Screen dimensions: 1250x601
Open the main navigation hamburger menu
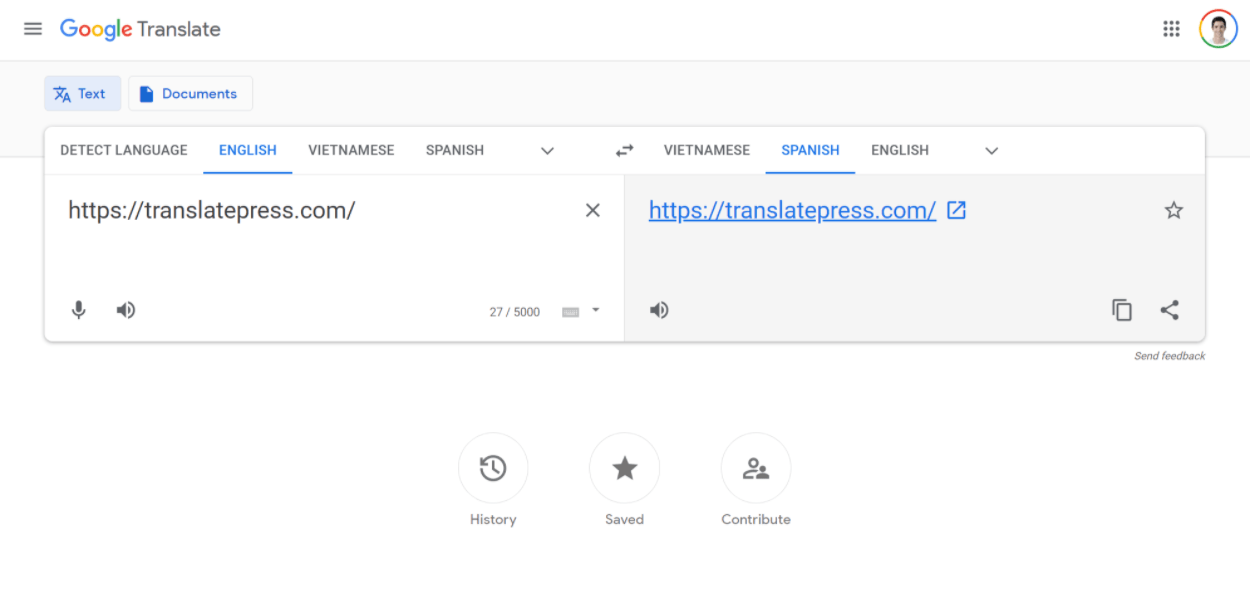(x=32, y=28)
